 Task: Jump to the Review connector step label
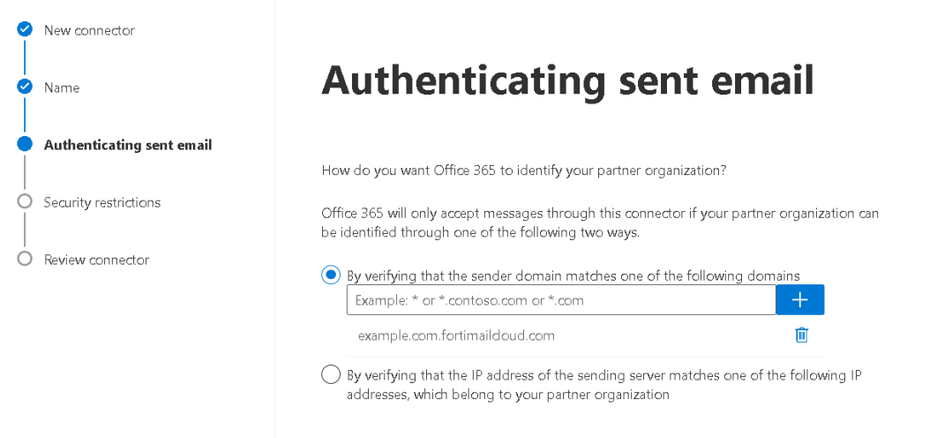(96, 260)
